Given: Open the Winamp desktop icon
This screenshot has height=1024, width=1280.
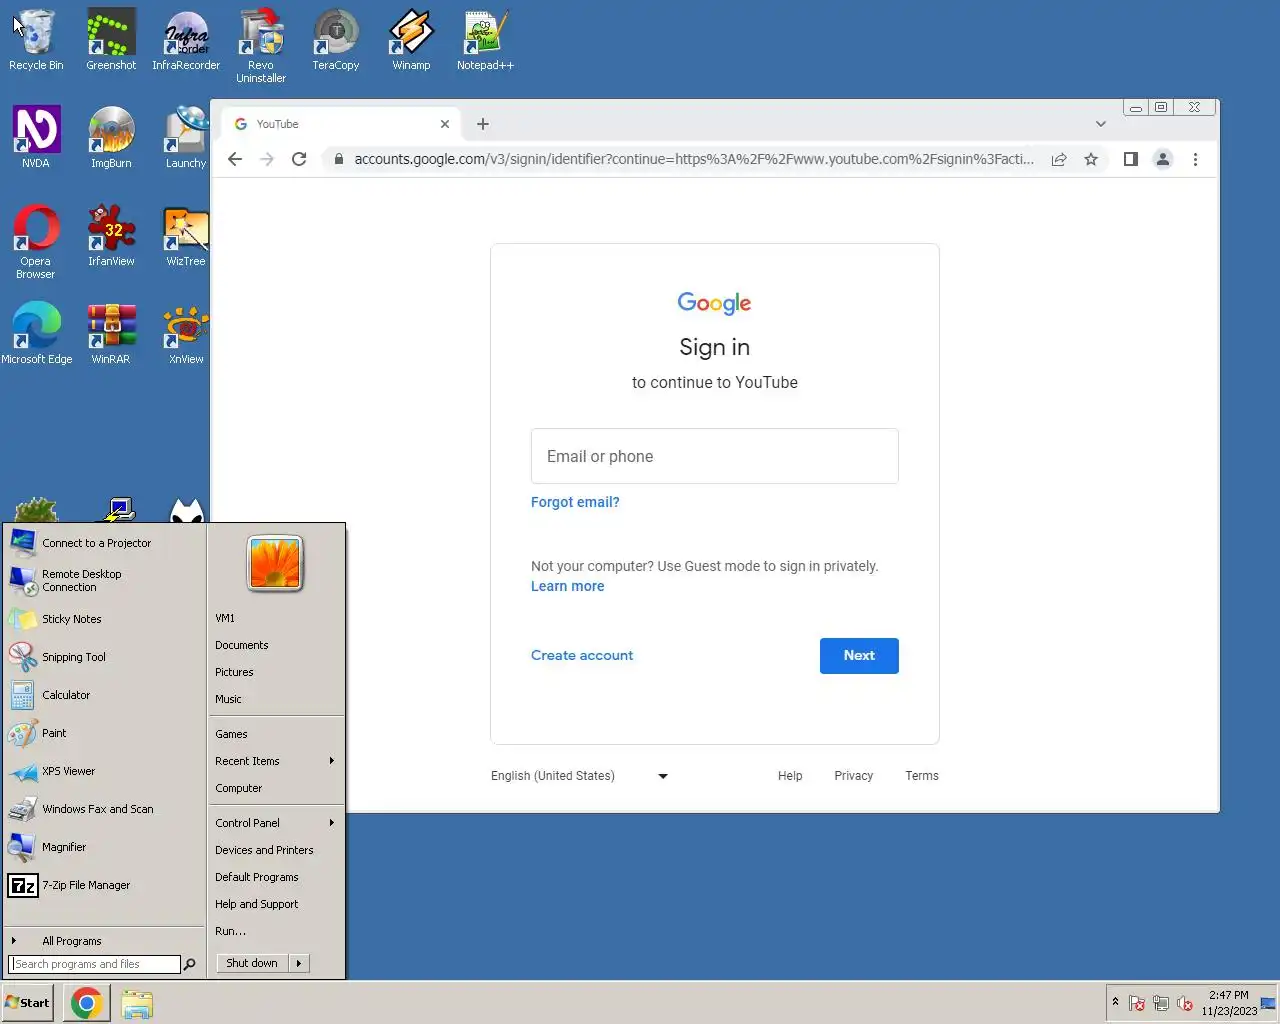Looking at the screenshot, I should [411, 40].
